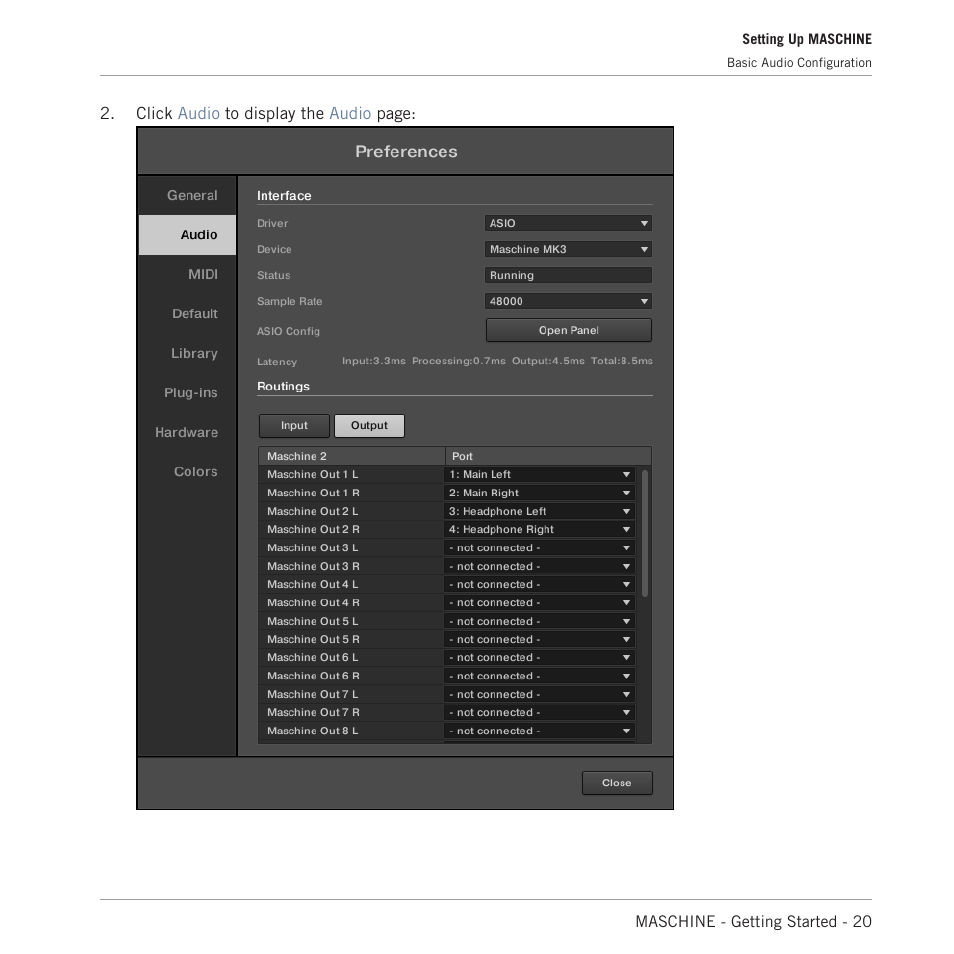The image size is (954, 954).
Task: Click the routings list vertical scrollbar
Action: [645, 533]
